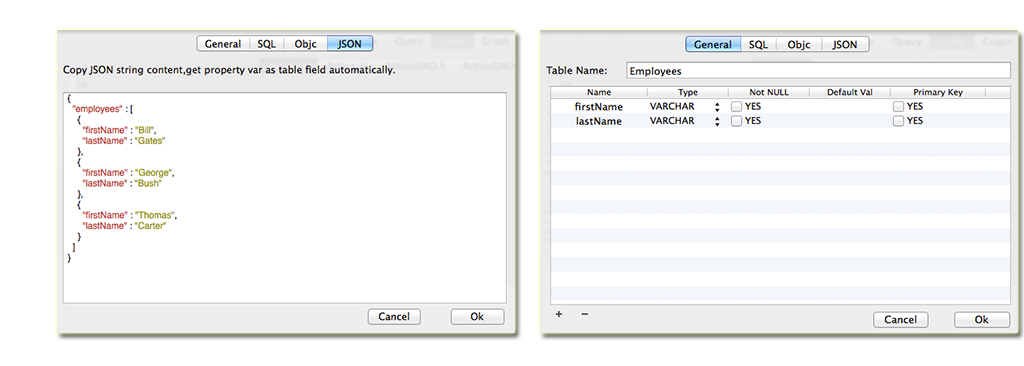Click inside the JSON text editor area
Screen dimensions: 1024x366
point(285,197)
